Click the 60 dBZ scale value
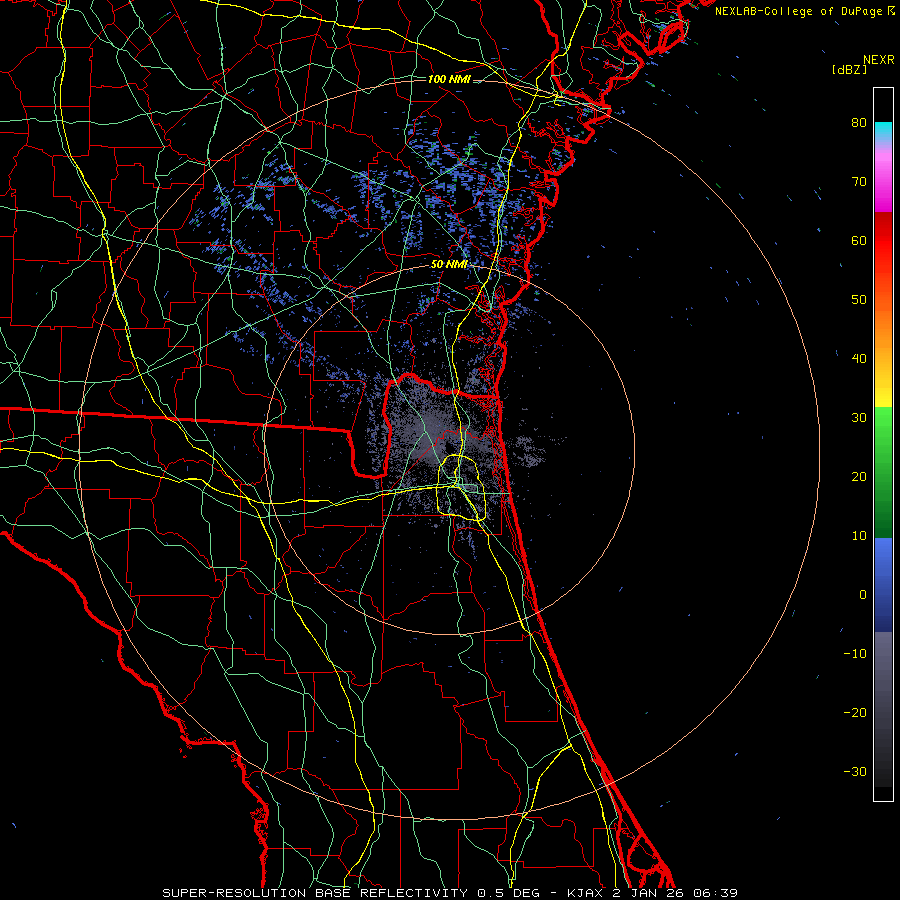The height and width of the screenshot is (900, 900). click(x=859, y=241)
